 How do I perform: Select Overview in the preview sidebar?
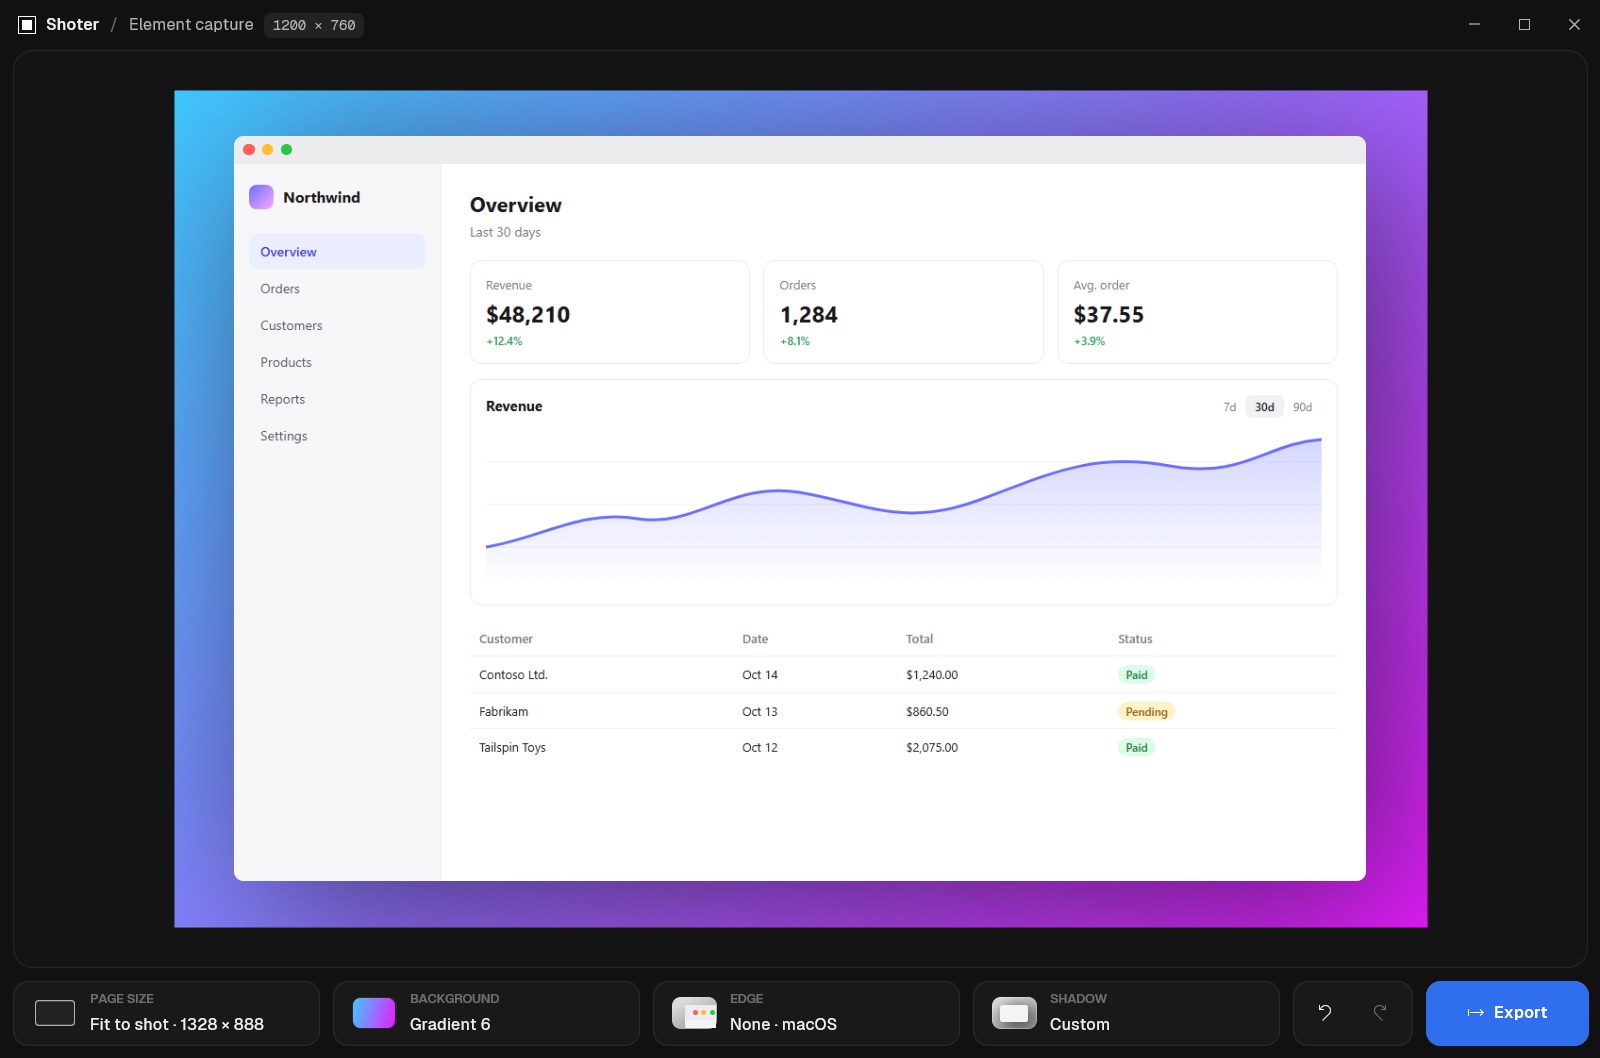pos(337,252)
